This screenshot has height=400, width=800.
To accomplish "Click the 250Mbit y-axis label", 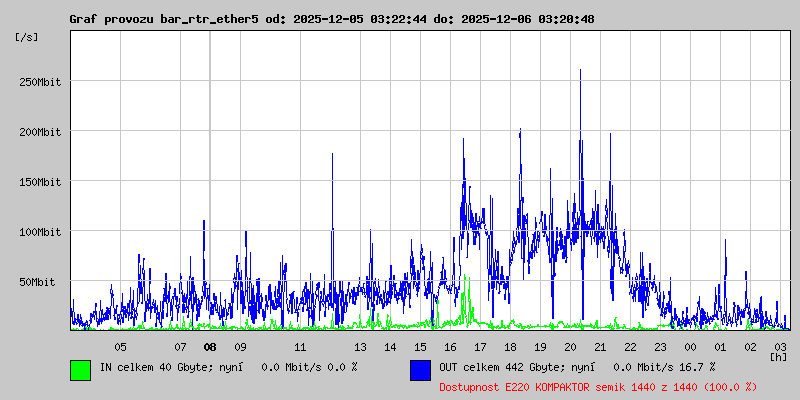I will click(40, 82).
